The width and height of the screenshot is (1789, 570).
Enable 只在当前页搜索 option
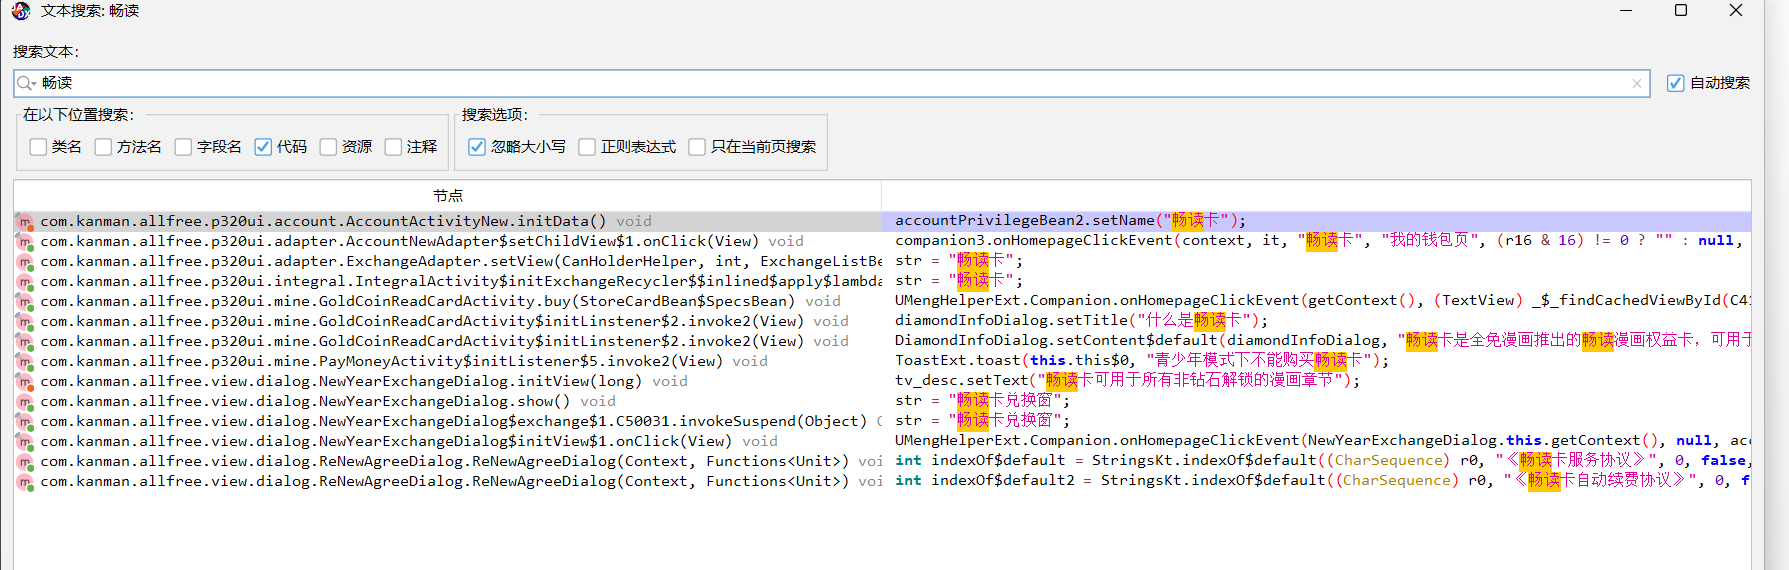click(697, 147)
